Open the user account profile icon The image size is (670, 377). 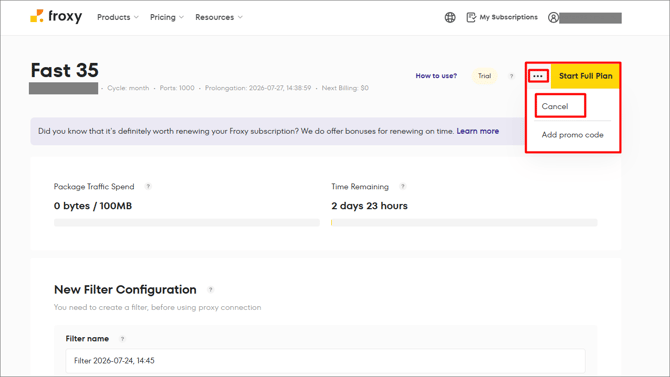(x=553, y=18)
